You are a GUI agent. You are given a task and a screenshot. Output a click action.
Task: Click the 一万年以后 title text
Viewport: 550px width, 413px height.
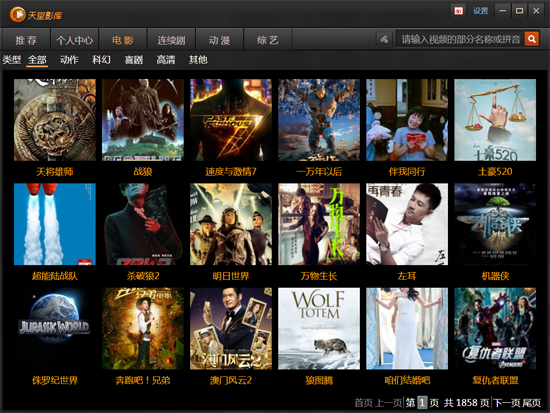(319, 172)
